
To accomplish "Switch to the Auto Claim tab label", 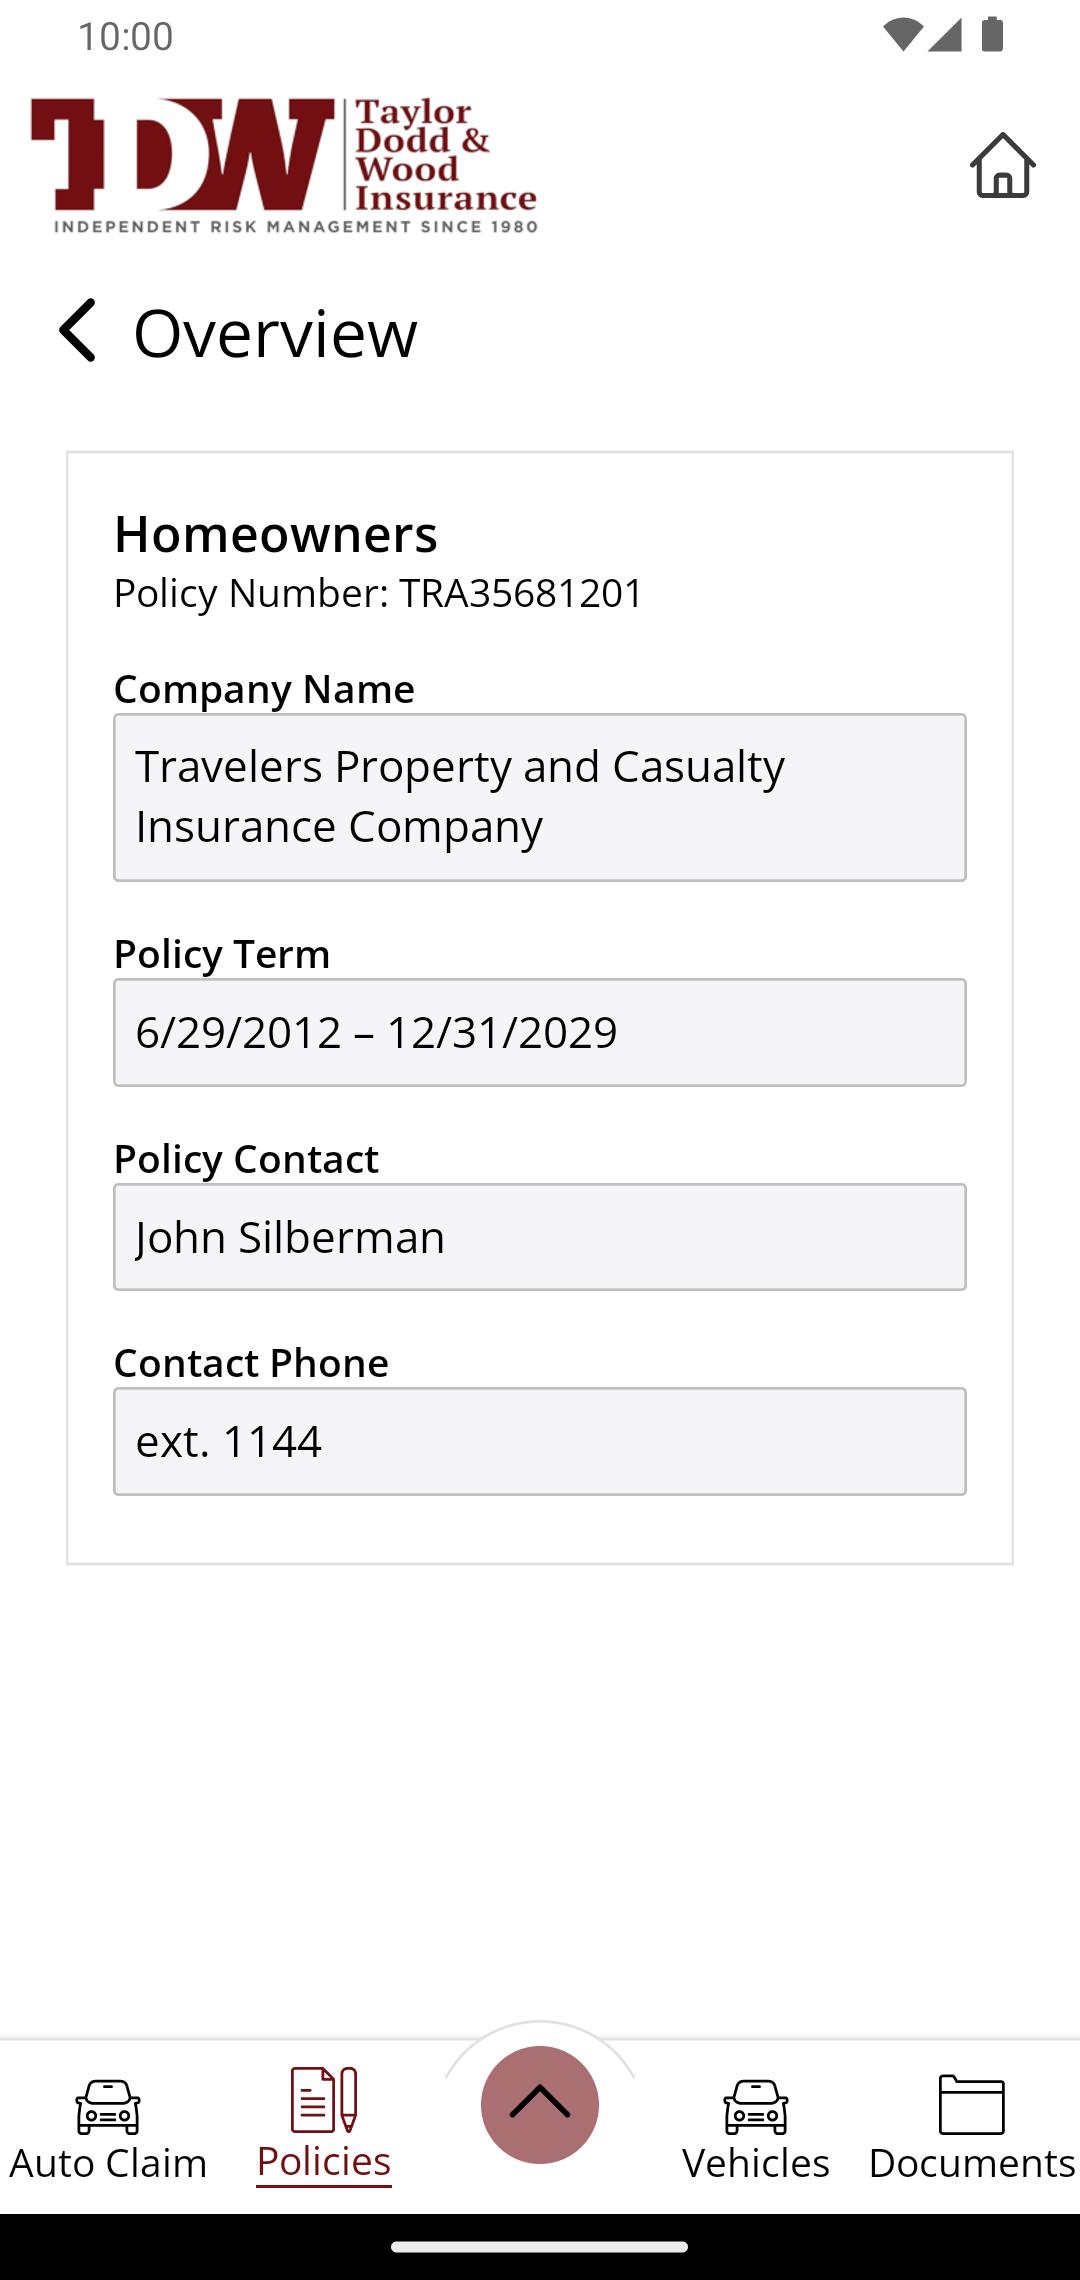I will point(108,2163).
